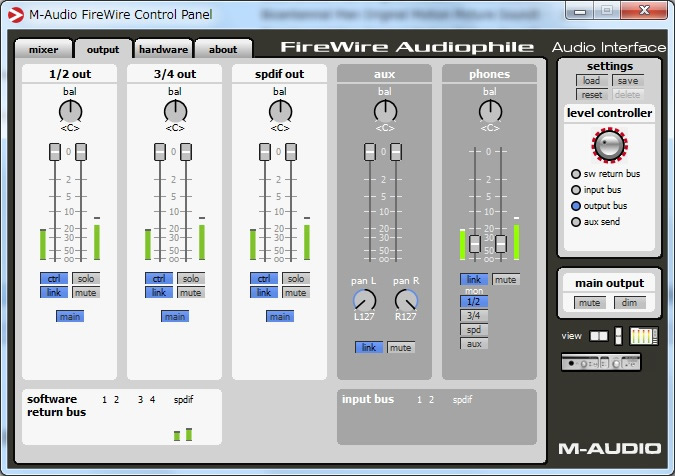Set phones monitor source to 1/2
675x476 pixels.
tap(474, 302)
